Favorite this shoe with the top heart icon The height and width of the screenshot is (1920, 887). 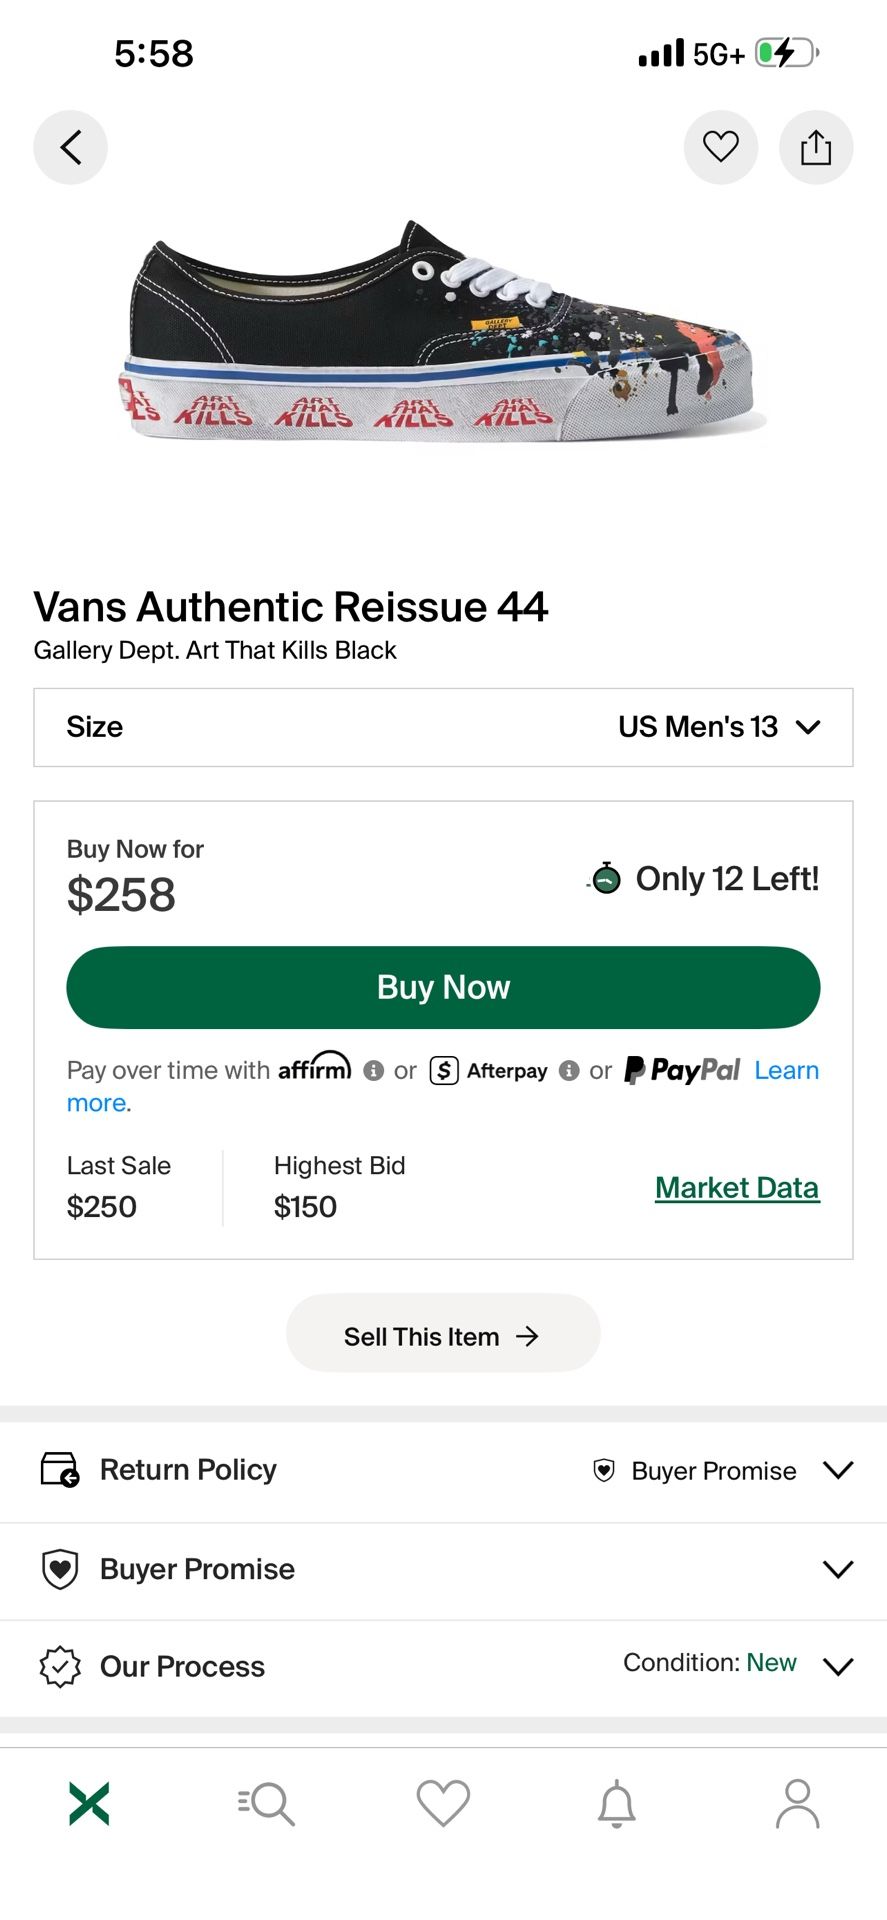tap(720, 148)
